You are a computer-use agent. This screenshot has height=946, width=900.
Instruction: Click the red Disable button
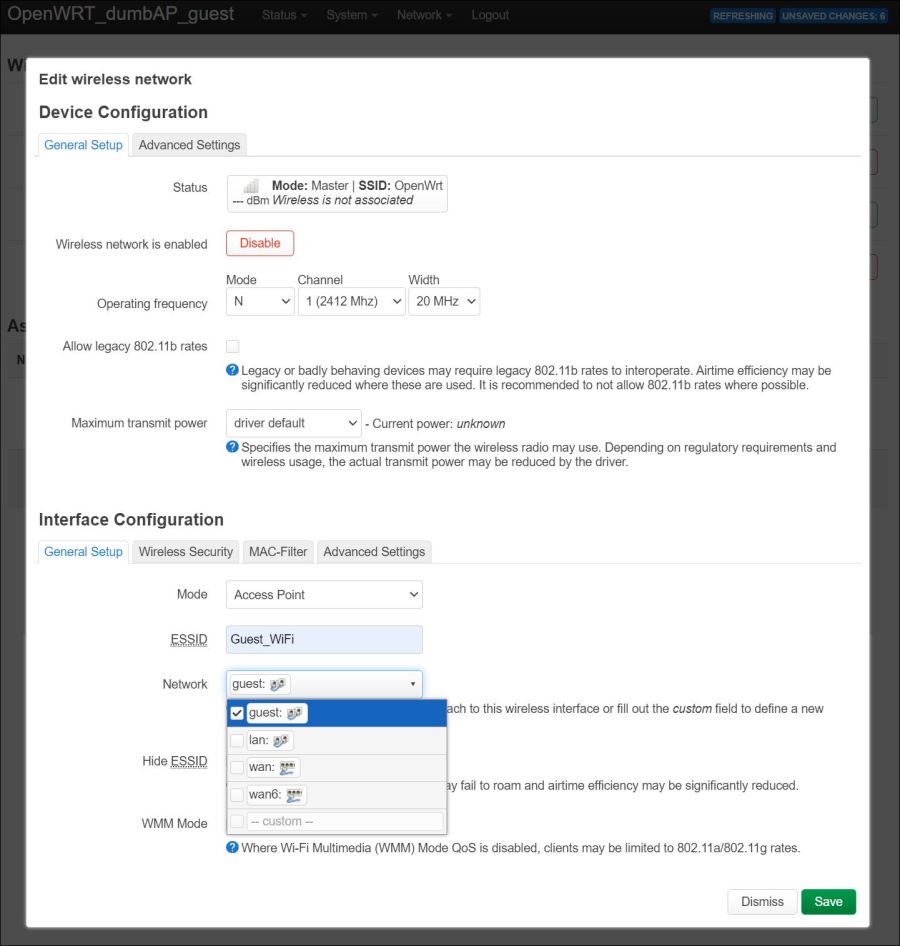tap(260, 243)
